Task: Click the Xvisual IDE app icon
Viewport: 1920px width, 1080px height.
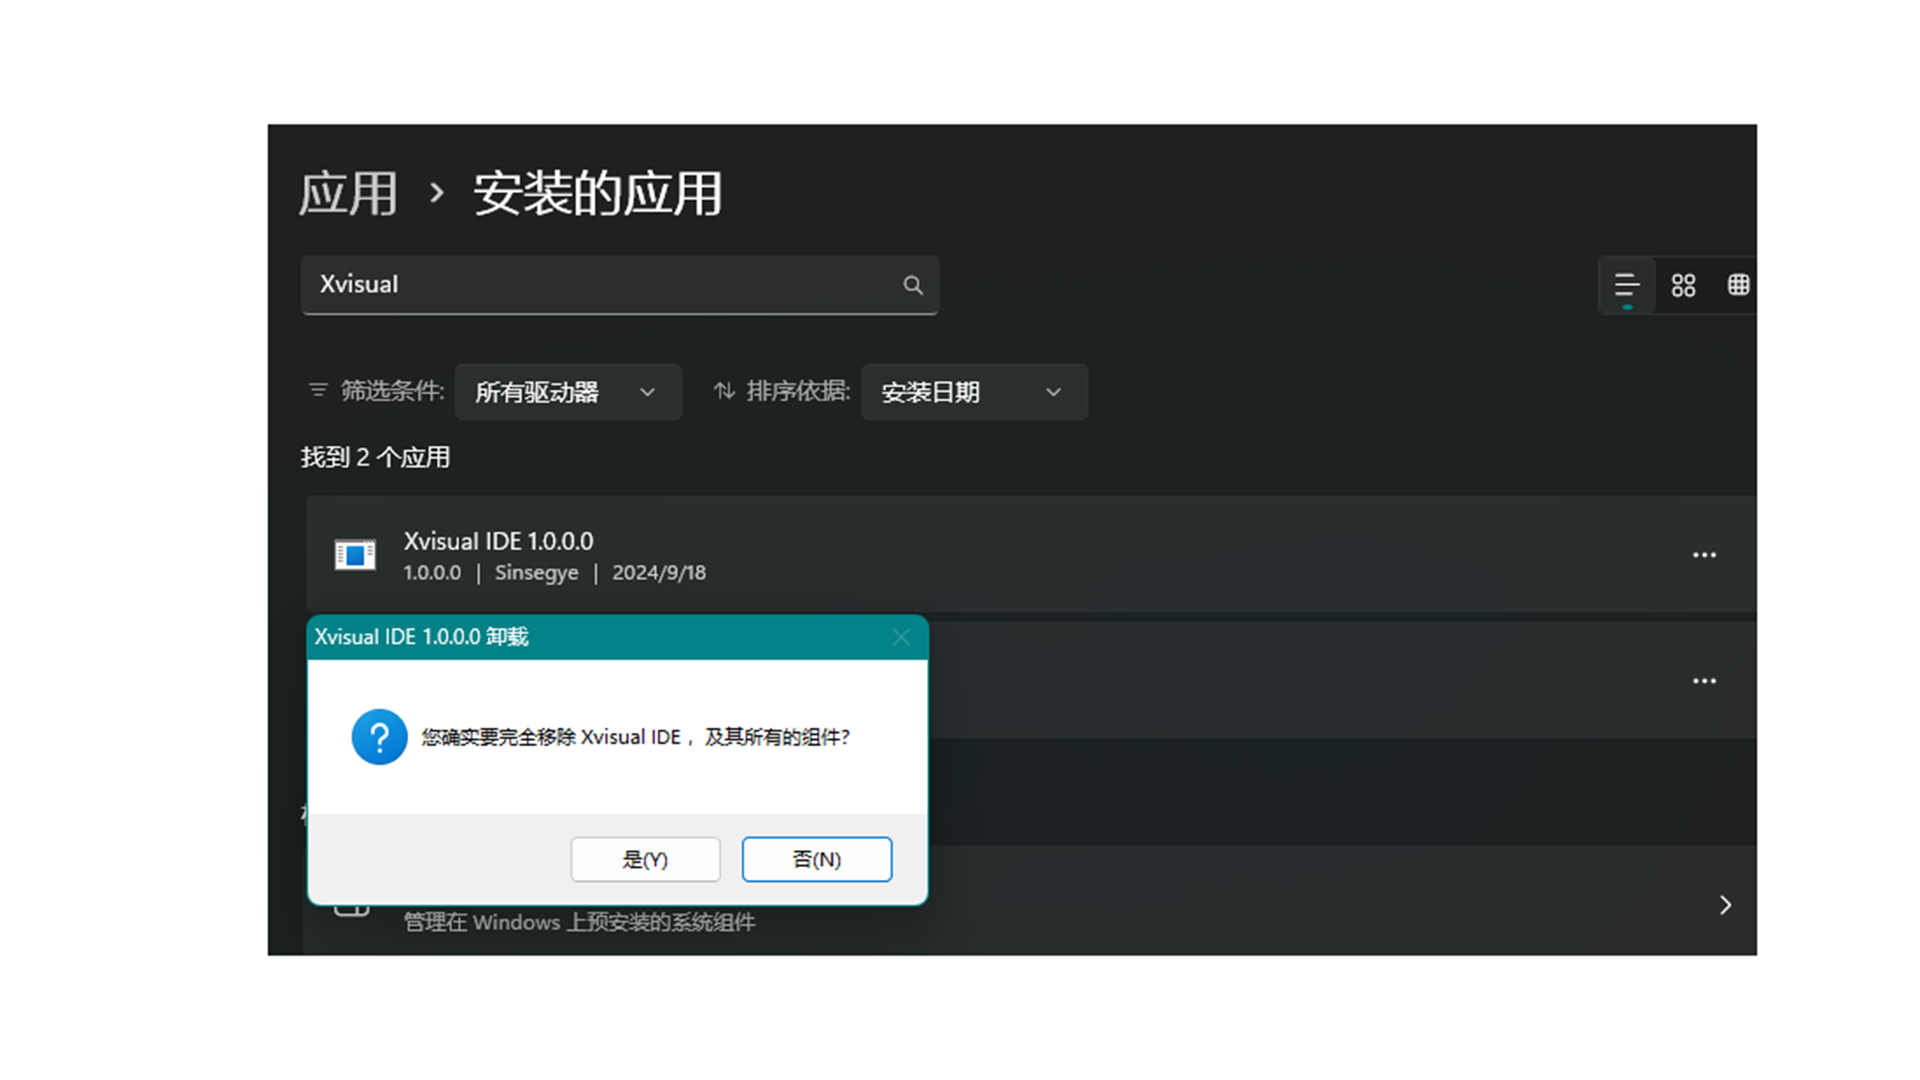Action: click(355, 555)
